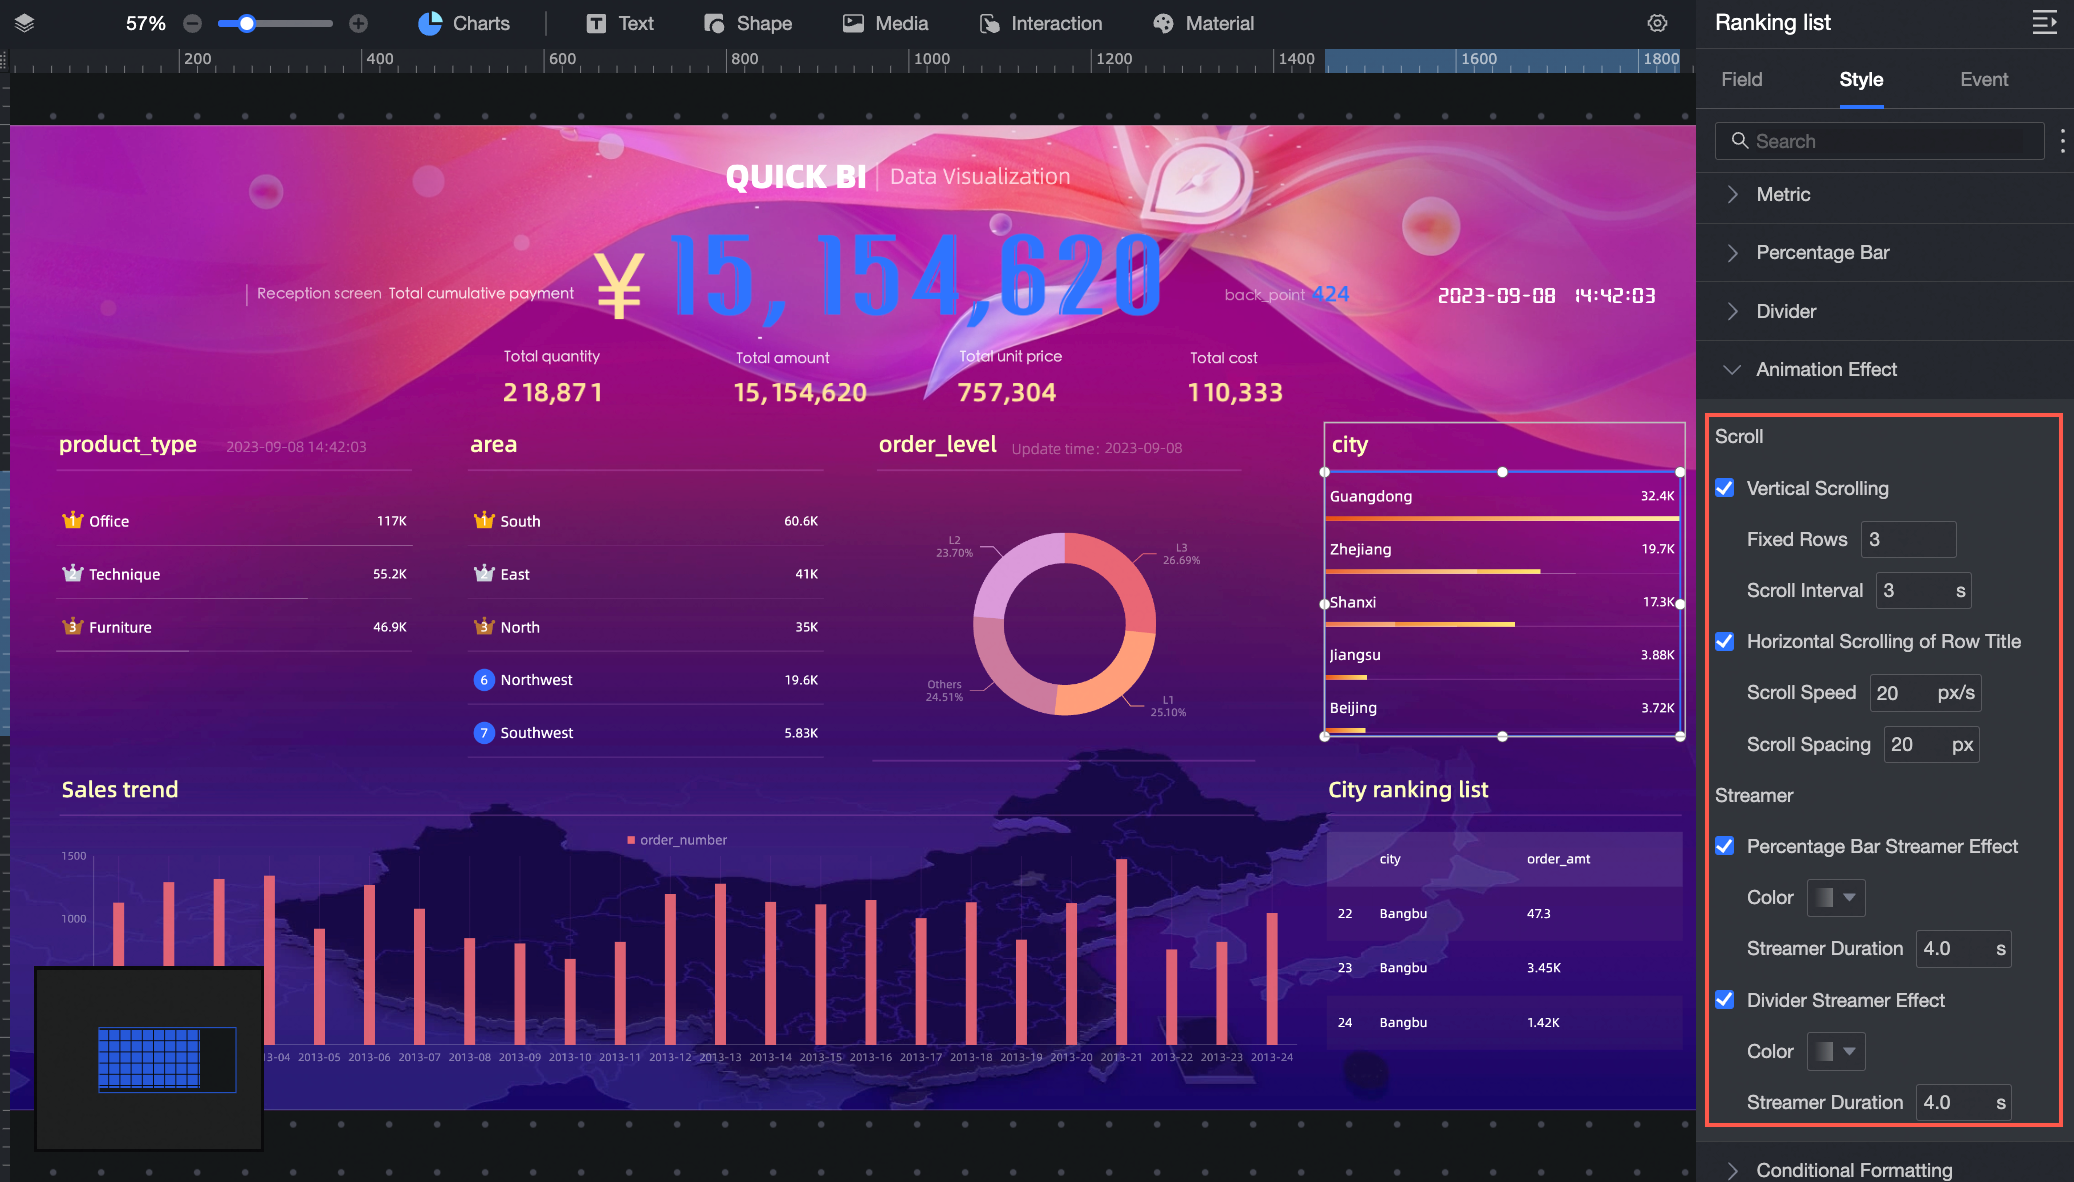2074x1182 pixels.
Task: Open the Material library
Action: coord(1203,23)
